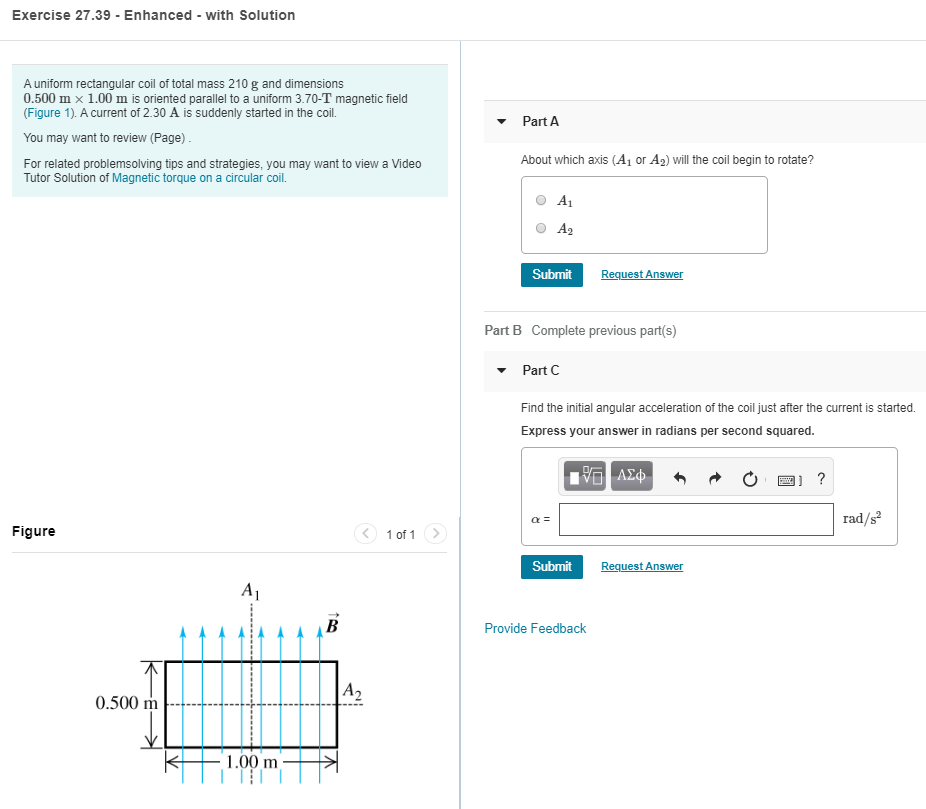926x809 pixels.
Task: Click the redo arrow in the answer toolbar
Action: (714, 477)
